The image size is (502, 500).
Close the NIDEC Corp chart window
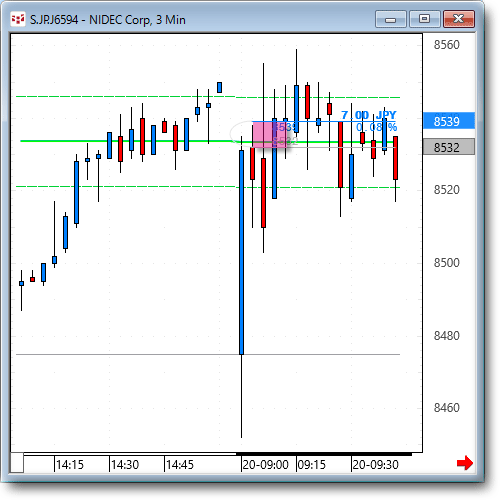click(x=459, y=19)
